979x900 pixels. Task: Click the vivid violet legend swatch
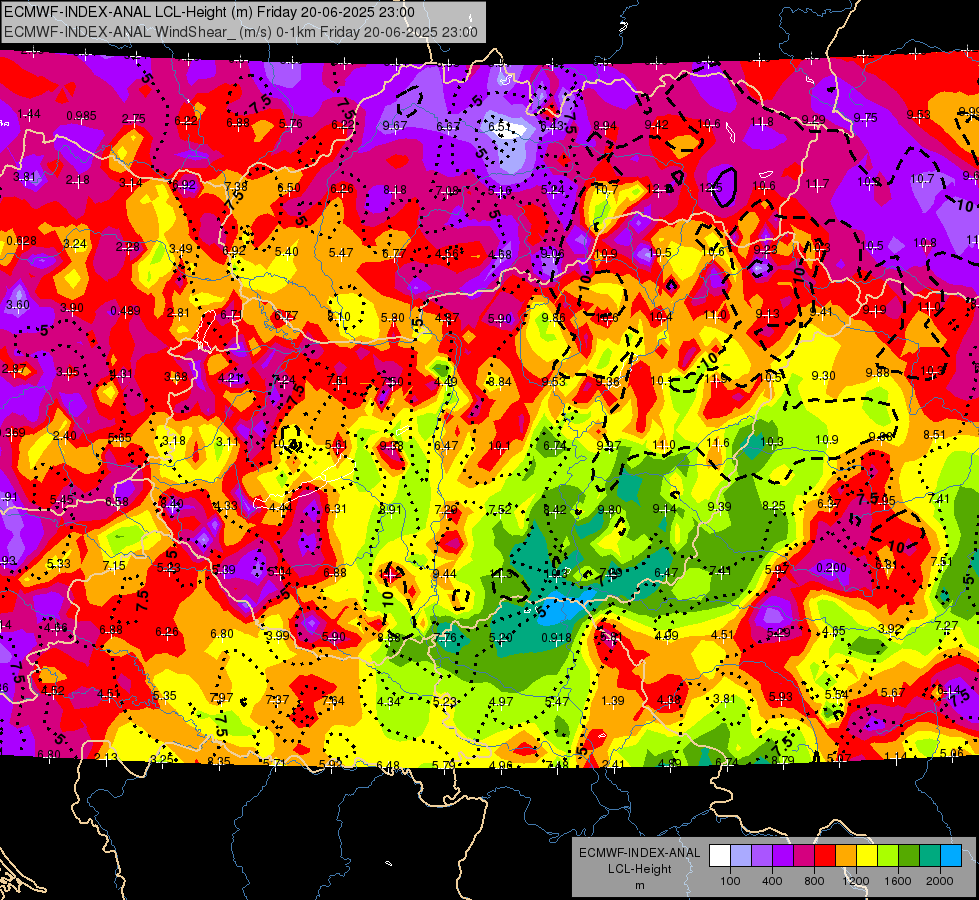(x=783, y=856)
